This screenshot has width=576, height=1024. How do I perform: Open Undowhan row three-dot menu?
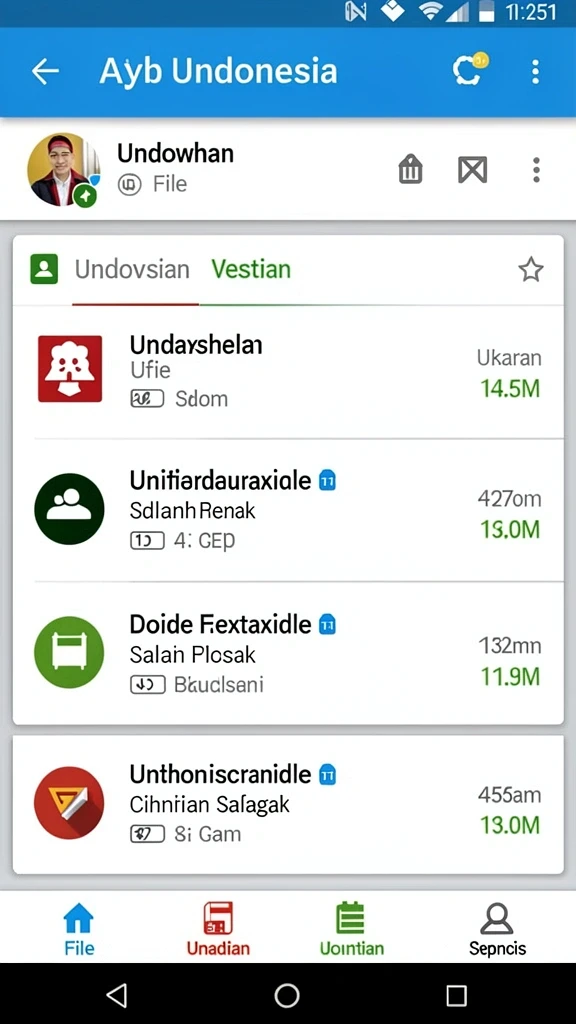(536, 170)
